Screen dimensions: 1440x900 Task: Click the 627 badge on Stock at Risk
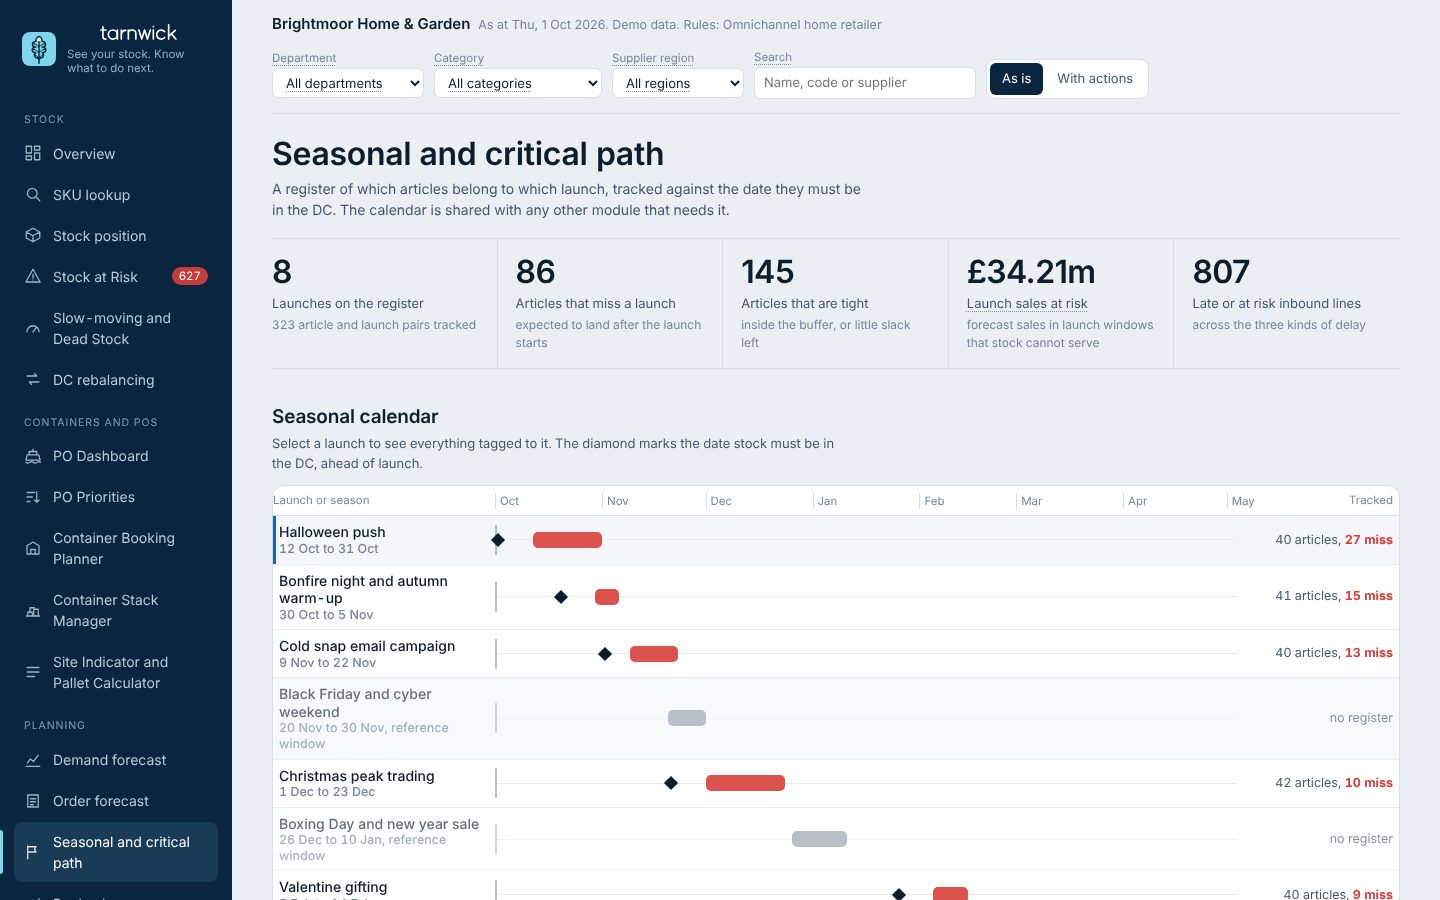[190, 276]
